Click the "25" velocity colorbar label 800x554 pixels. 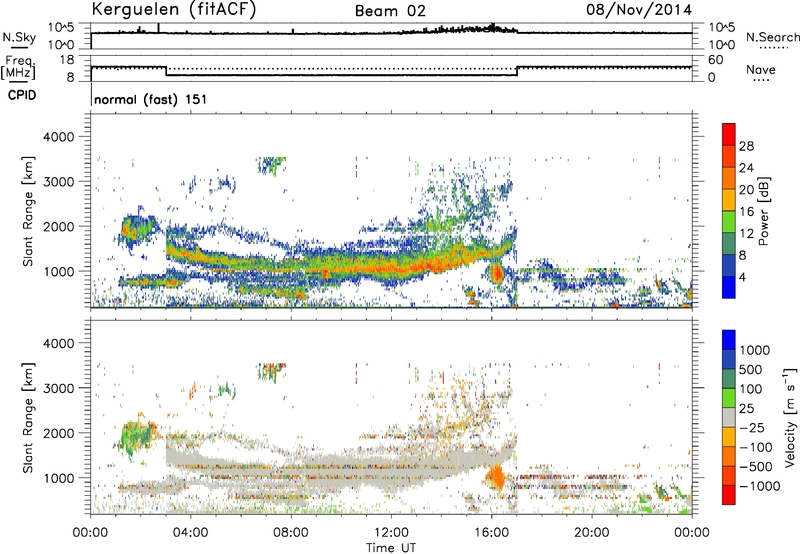(x=746, y=408)
